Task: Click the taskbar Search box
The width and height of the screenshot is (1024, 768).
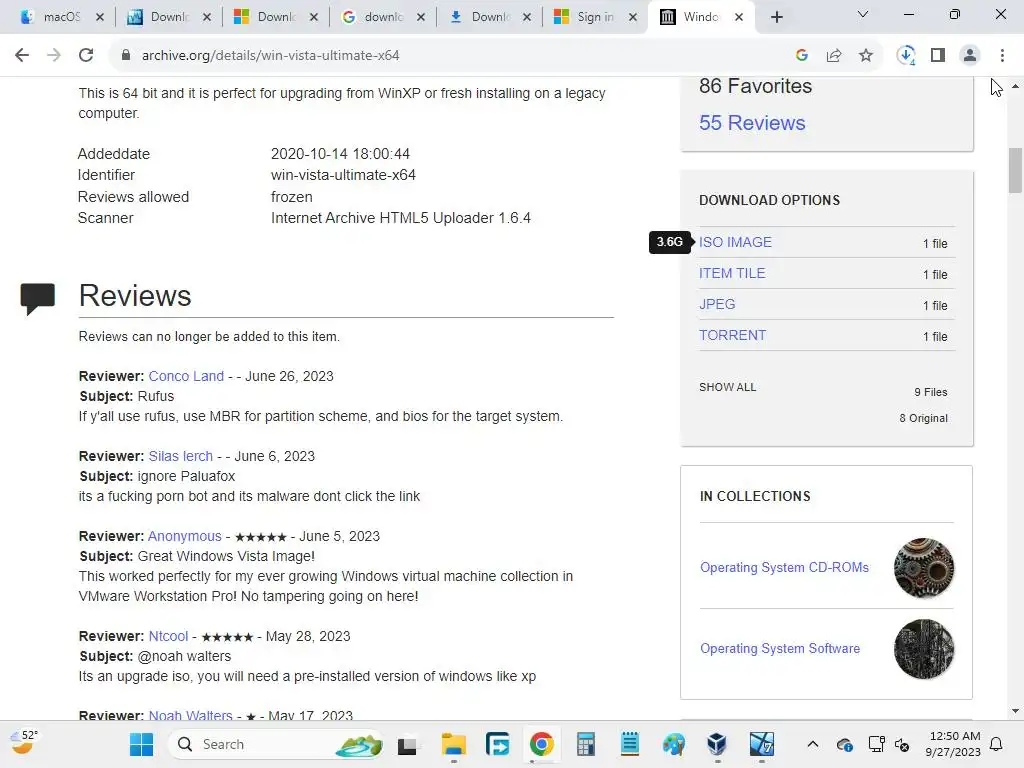Action: tap(276, 744)
